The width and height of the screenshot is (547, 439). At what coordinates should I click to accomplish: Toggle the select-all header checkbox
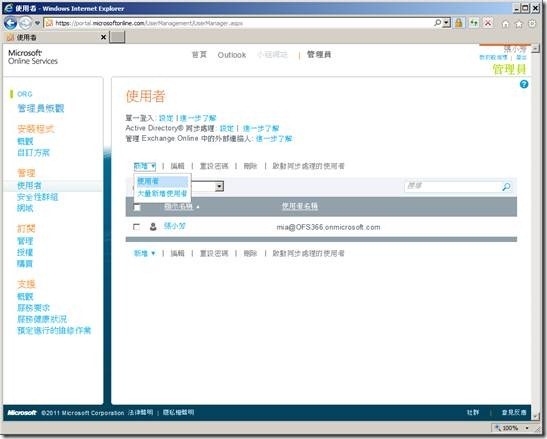[137, 207]
